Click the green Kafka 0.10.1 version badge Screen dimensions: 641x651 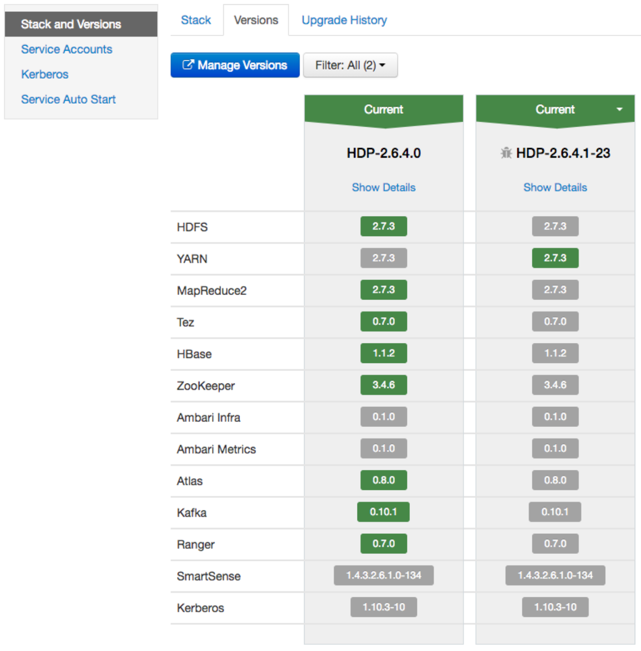coord(383,512)
